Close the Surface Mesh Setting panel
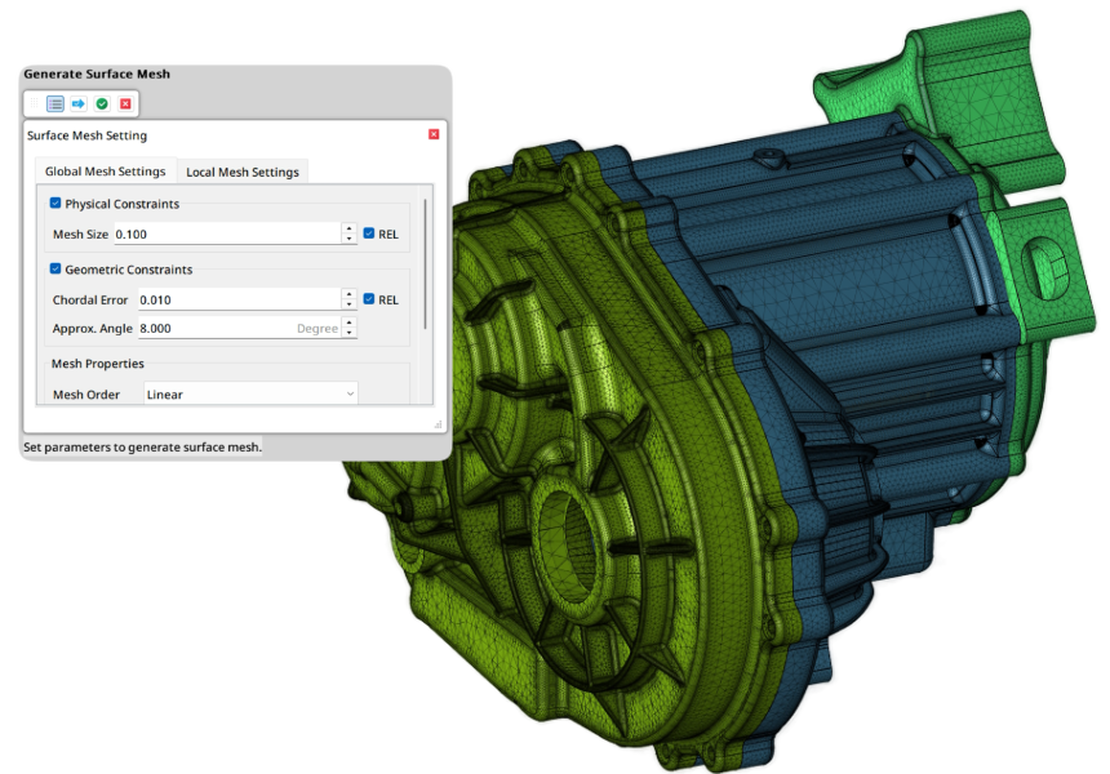Viewport: 1110px width, 774px height. pos(433,135)
